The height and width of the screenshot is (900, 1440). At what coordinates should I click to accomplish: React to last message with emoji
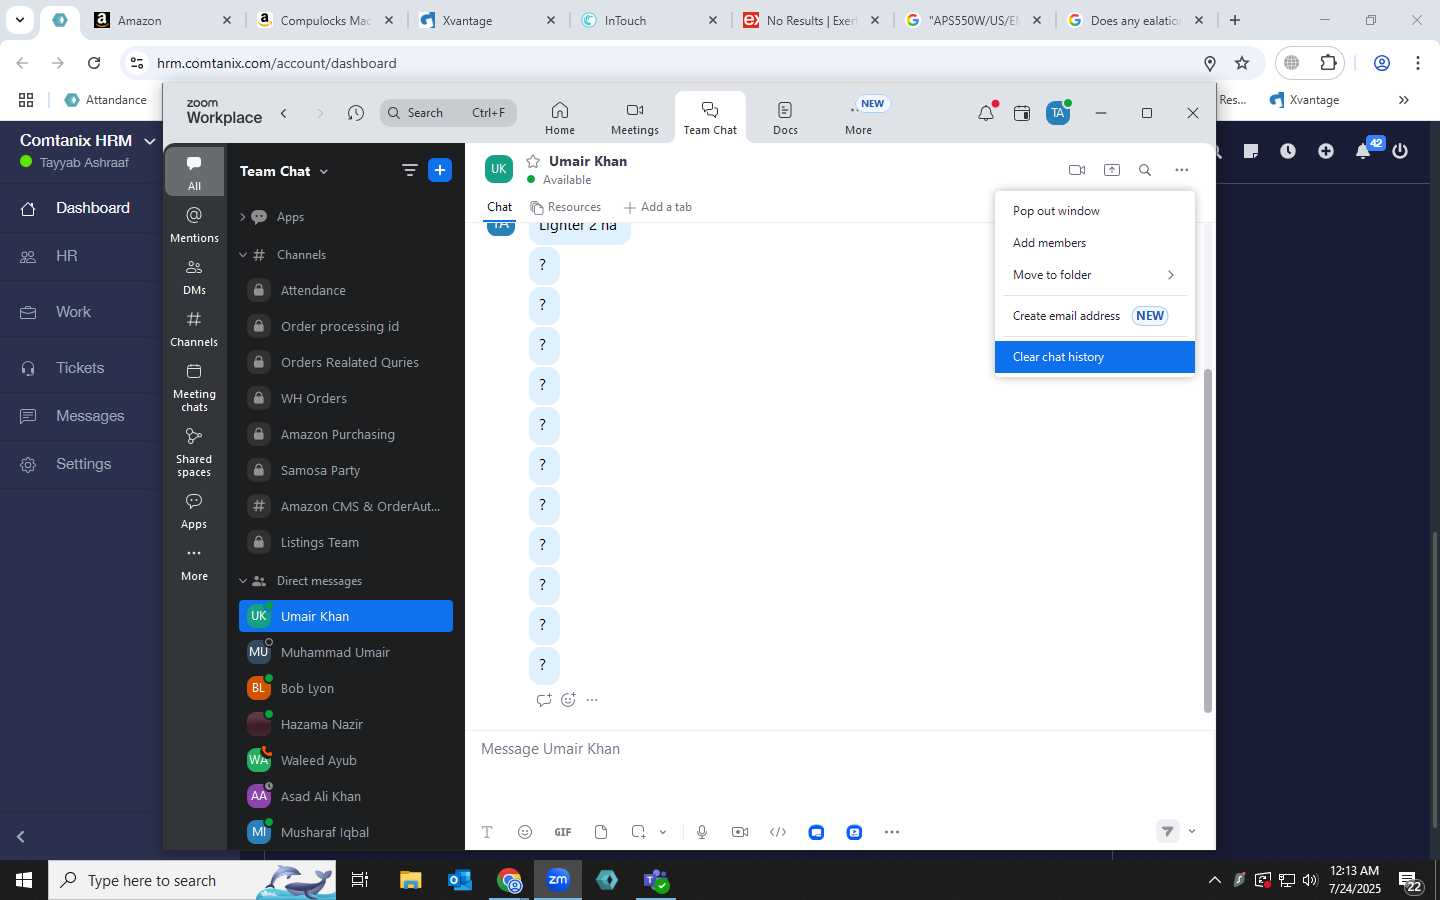[568, 700]
